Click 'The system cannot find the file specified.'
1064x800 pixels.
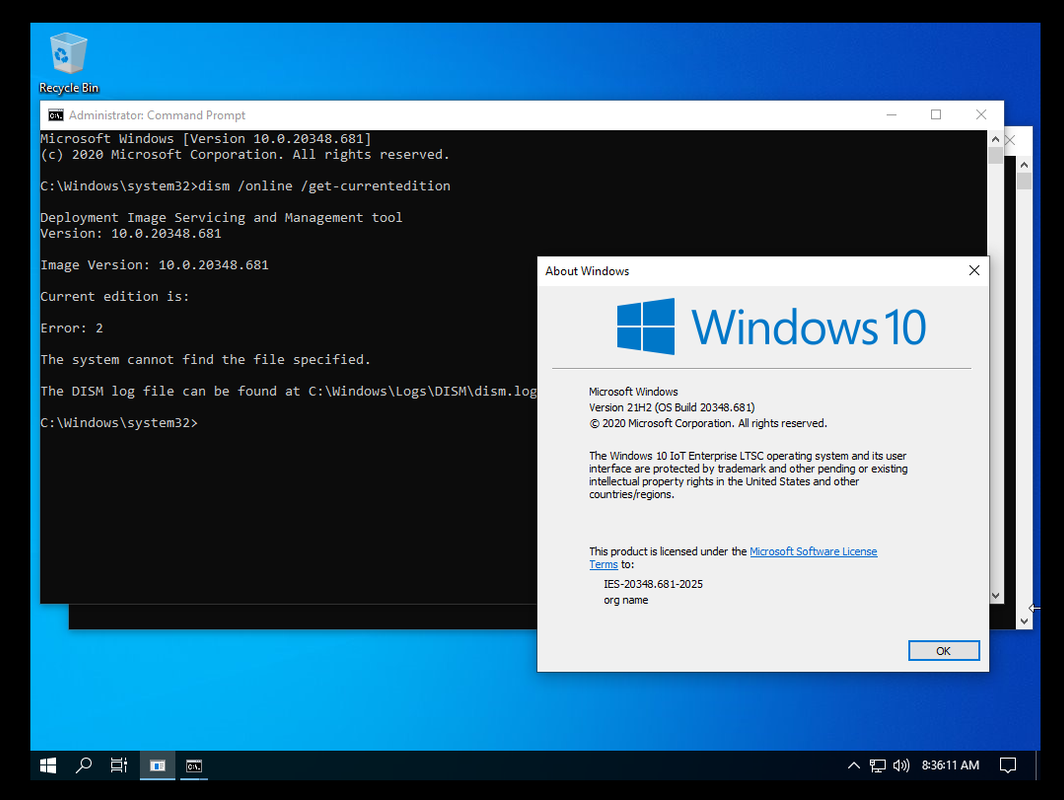[x=206, y=360]
